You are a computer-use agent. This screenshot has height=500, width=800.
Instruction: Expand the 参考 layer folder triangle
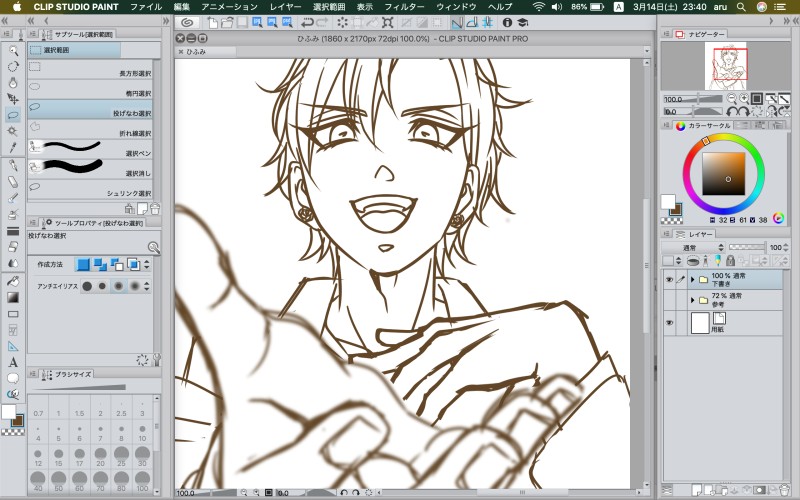692,300
